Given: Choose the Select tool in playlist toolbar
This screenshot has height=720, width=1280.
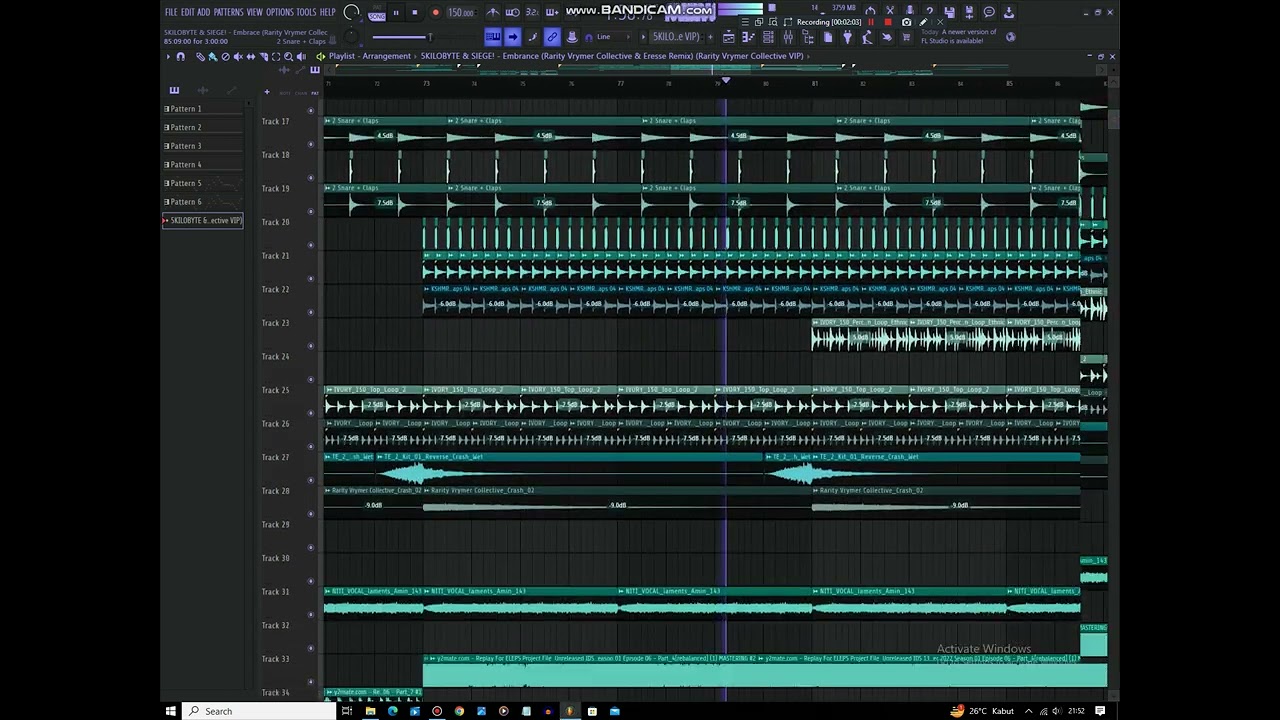Looking at the screenshot, I should 276,56.
